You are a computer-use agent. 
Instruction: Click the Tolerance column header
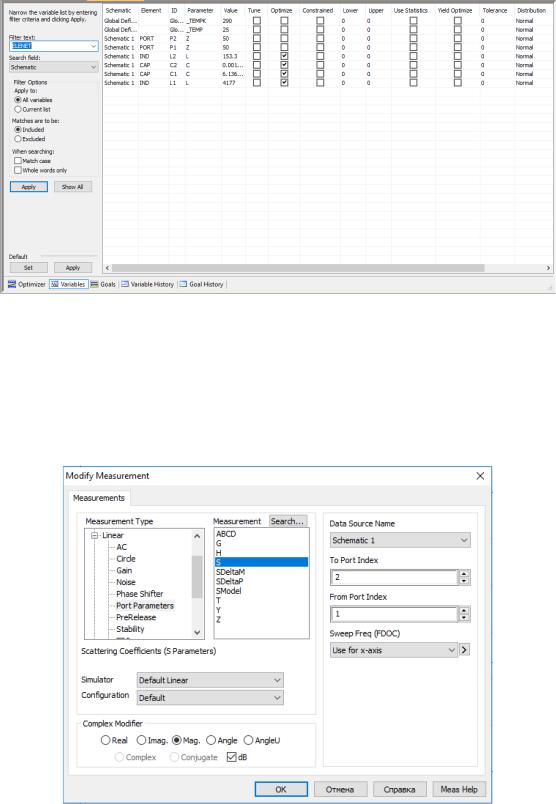click(495, 10)
